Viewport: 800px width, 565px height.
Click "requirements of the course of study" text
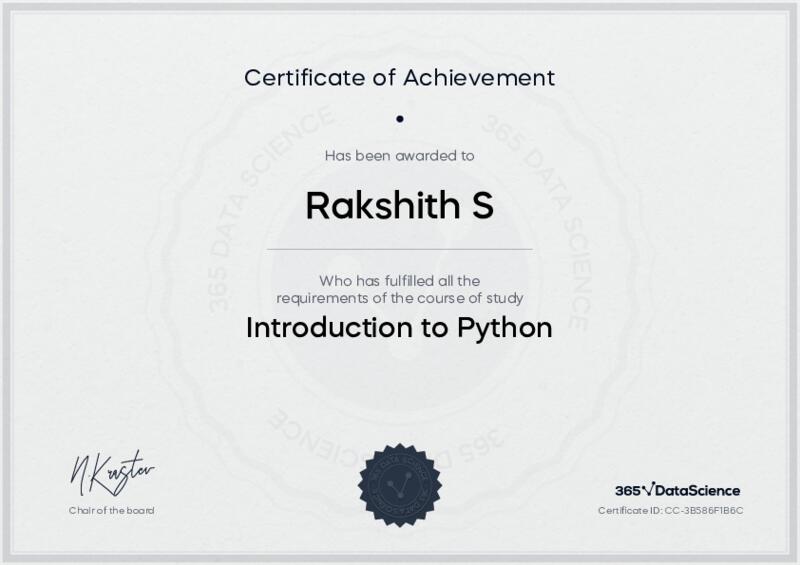(400, 298)
